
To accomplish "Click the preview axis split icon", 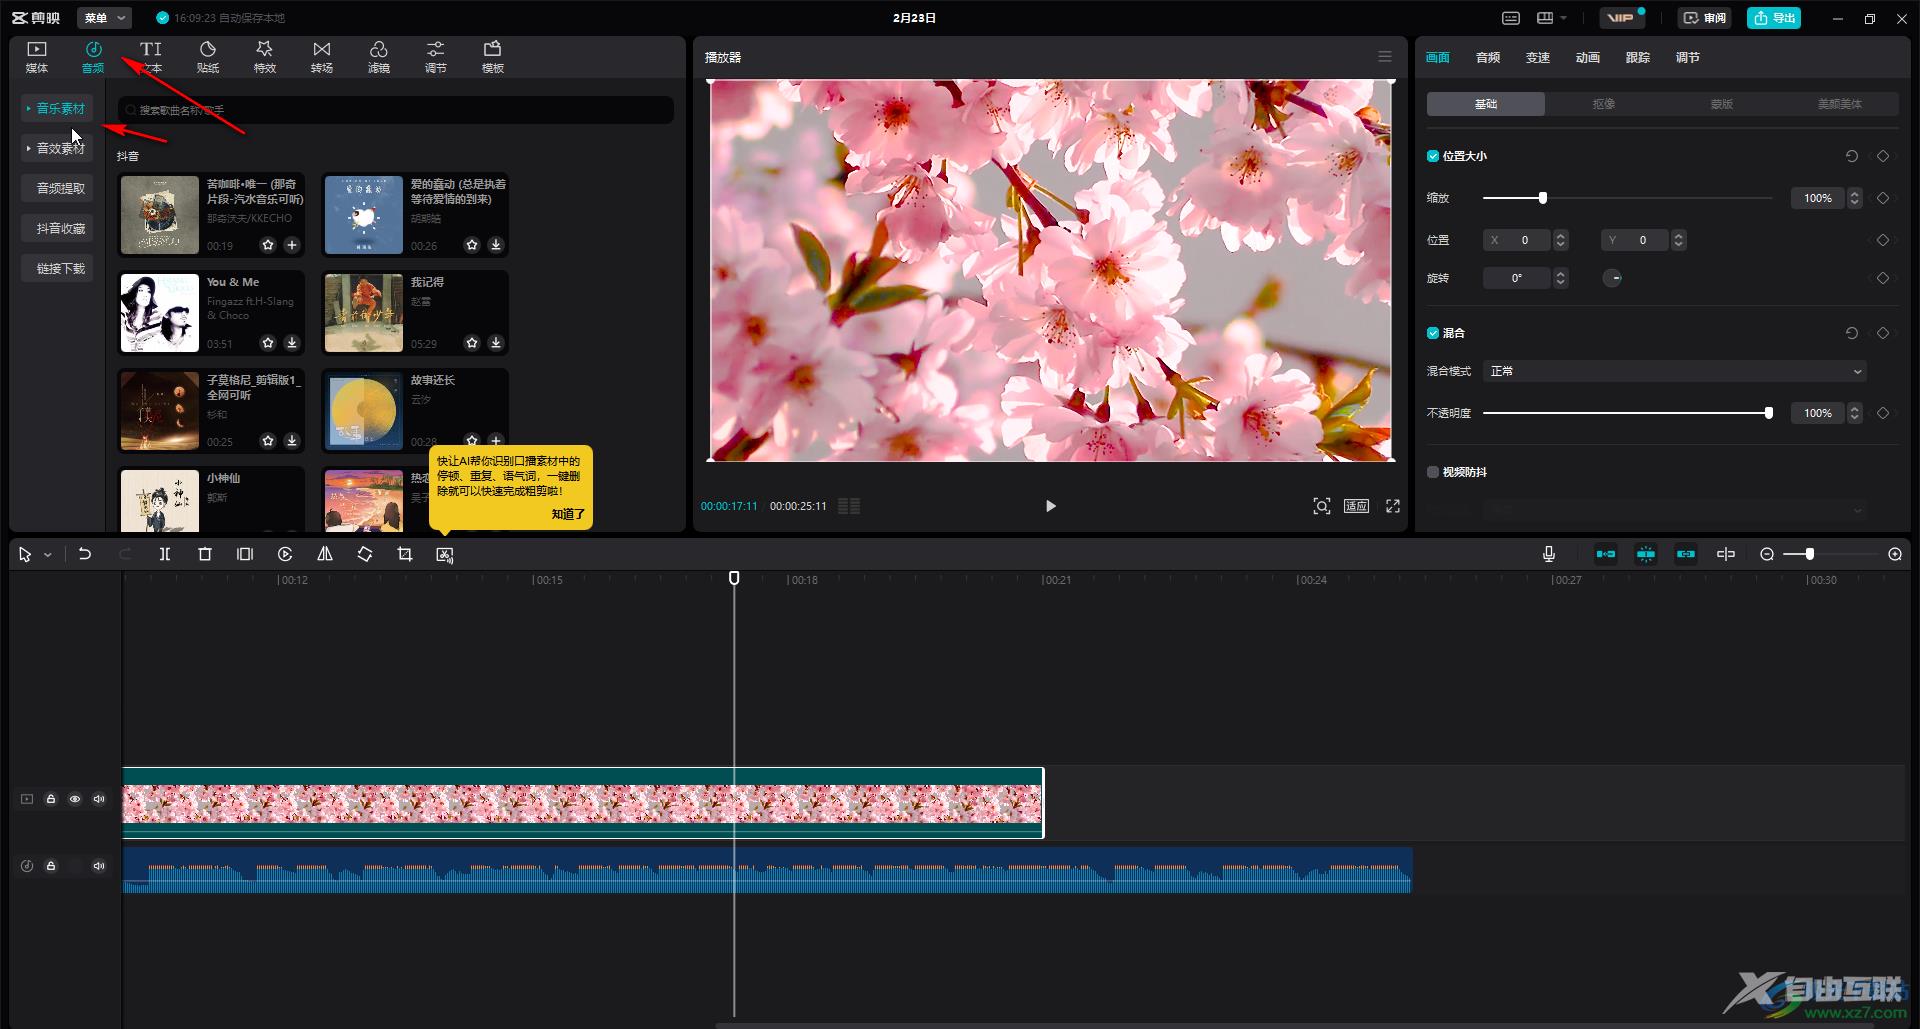I will [x=1726, y=554].
